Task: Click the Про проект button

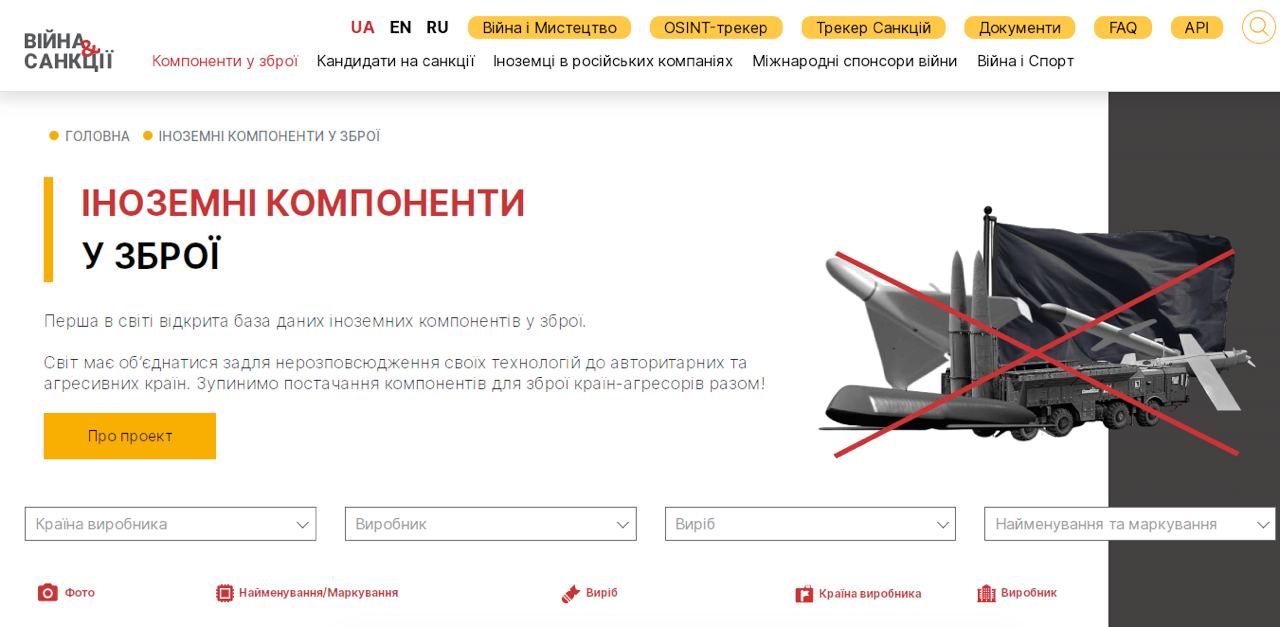Action: [x=130, y=436]
